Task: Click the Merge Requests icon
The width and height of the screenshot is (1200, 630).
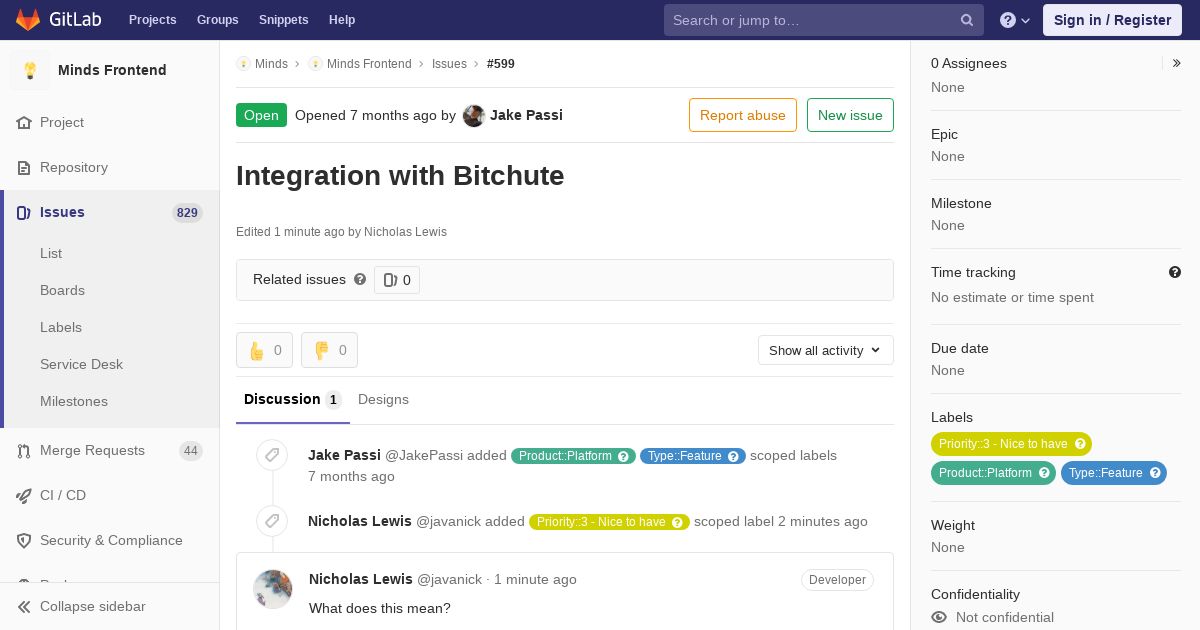Action: click(x=24, y=450)
